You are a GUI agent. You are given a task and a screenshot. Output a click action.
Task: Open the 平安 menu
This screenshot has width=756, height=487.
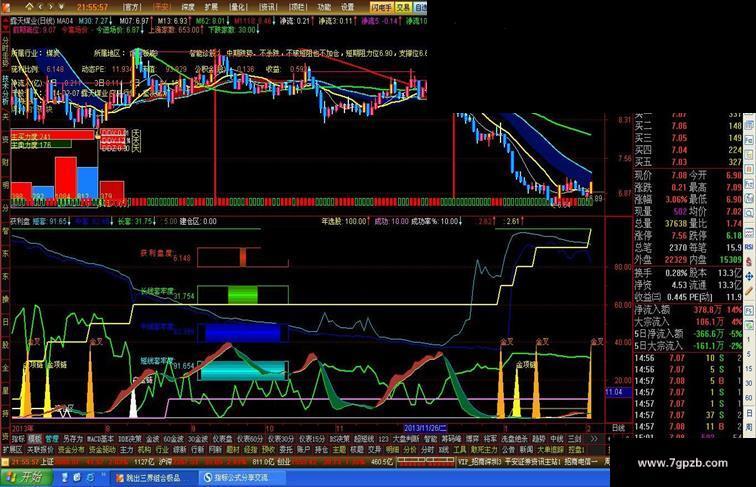[162, 7]
